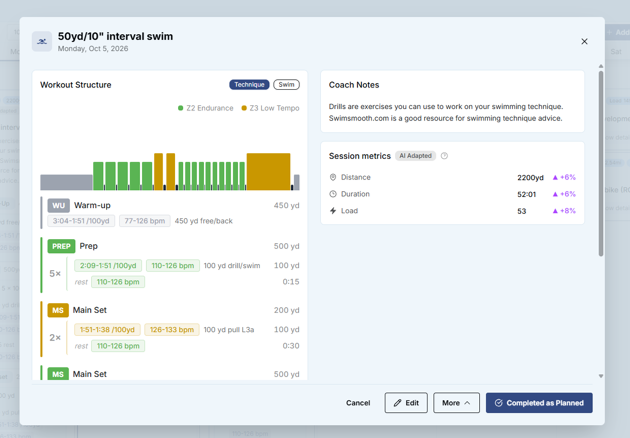Screen dimensions: 630x438
Task: Click the 3:04-1:51 /100yd pace chip
Action: [x=81, y=221]
